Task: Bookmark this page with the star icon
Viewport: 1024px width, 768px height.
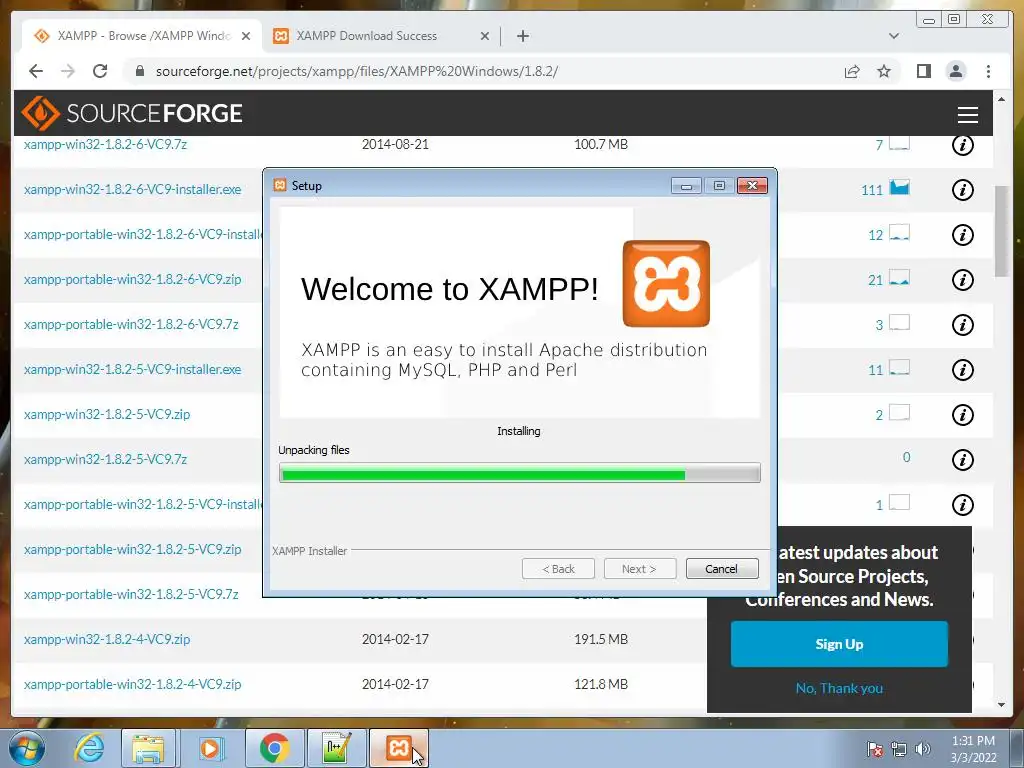Action: tap(884, 71)
